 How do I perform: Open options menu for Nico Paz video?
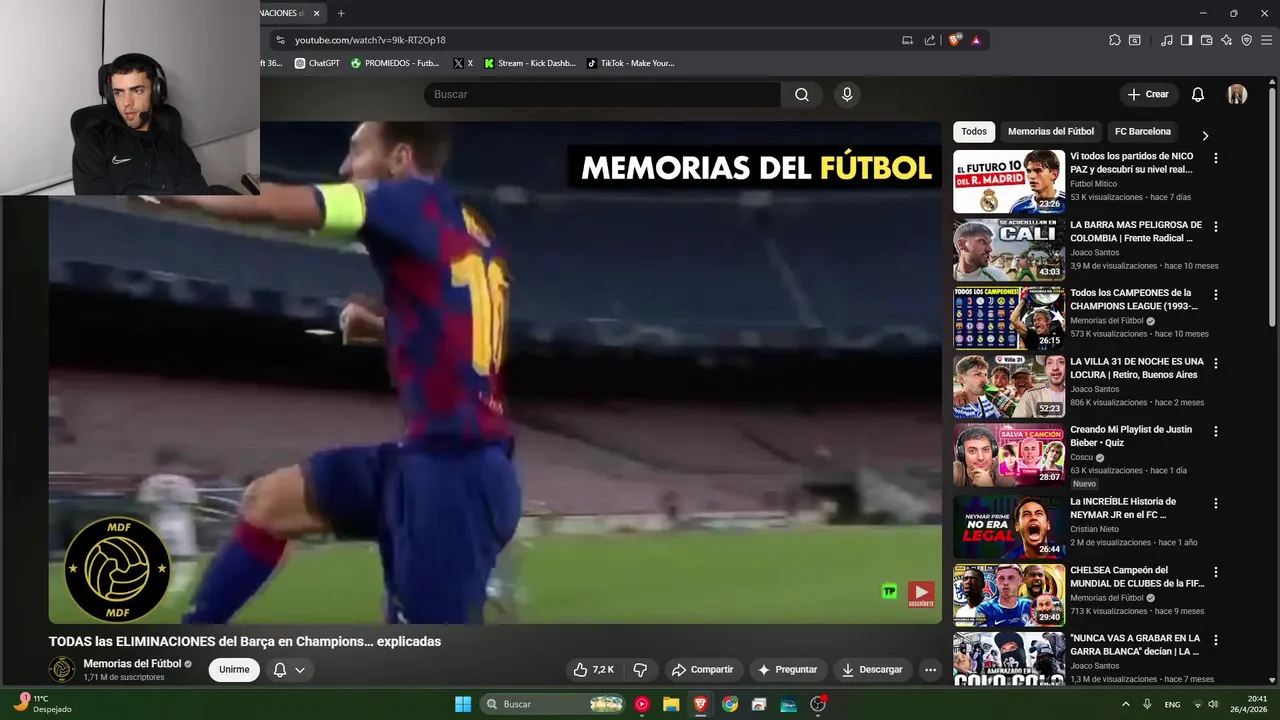1216,158
